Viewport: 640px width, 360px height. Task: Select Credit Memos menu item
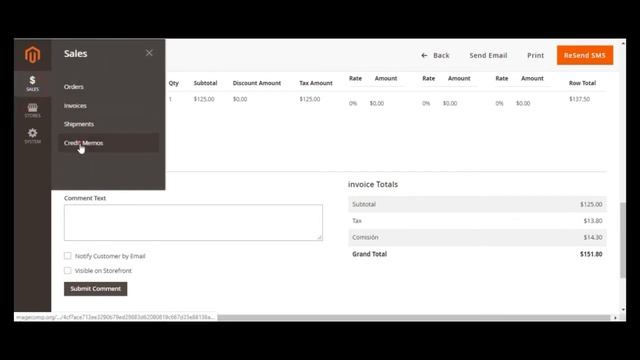pos(108,143)
